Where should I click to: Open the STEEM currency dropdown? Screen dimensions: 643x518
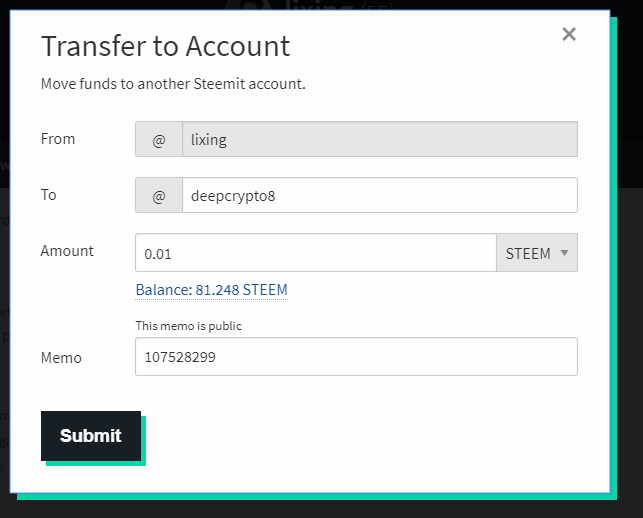(537, 254)
